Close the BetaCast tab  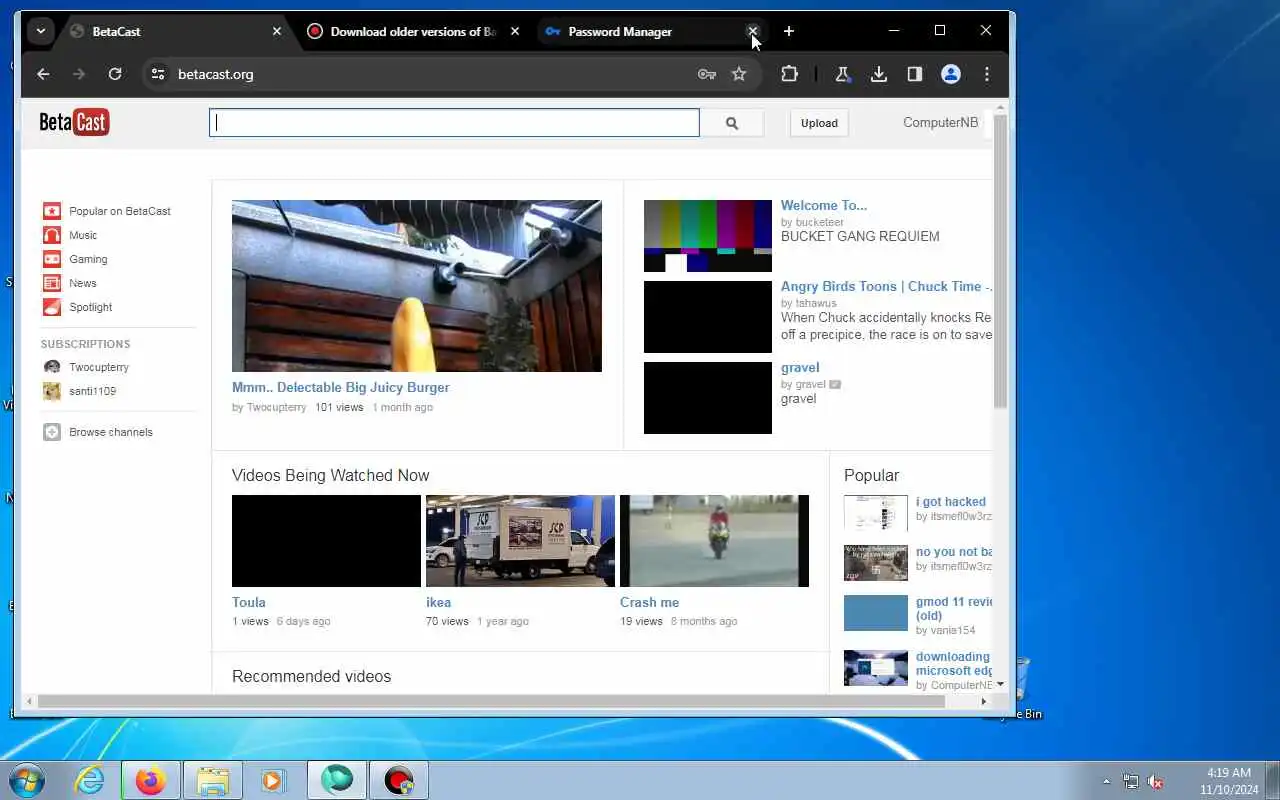pyautogui.click(x=277, y=31)
